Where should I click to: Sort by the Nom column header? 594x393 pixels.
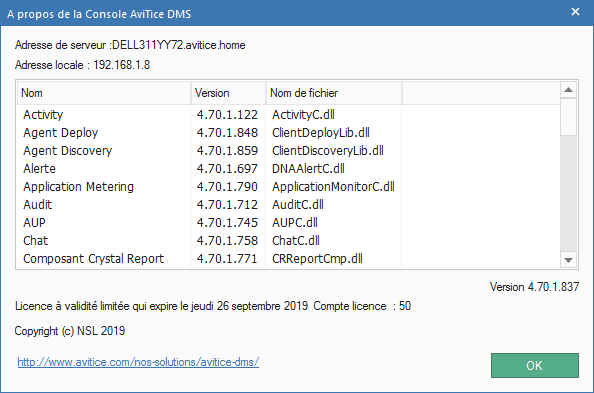point(103,93)
